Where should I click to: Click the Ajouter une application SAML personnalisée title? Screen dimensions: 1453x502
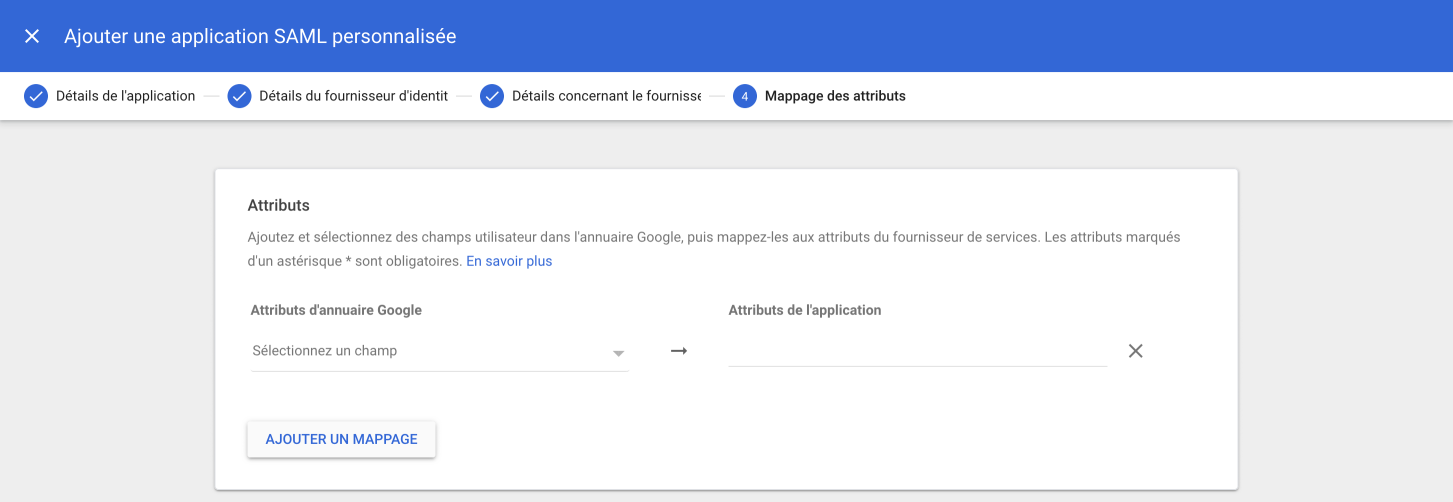point(260,36)
